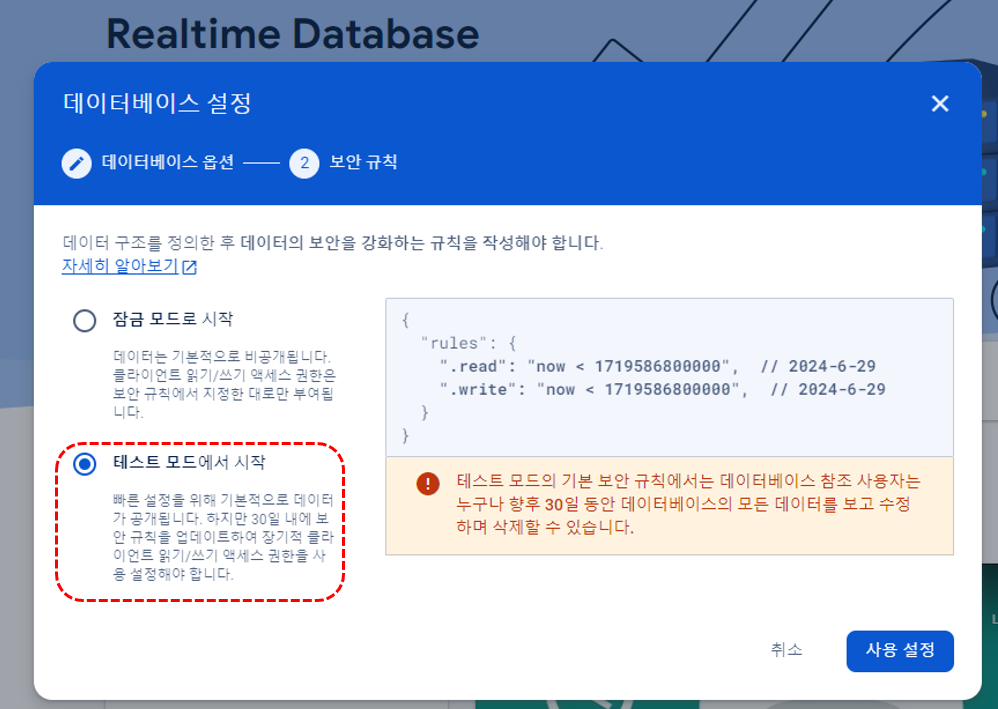Image resolution: width=998 pixels, height=709 pixels.
Task: Click the pencil edit step icon
Action: [x=76, y=164]
